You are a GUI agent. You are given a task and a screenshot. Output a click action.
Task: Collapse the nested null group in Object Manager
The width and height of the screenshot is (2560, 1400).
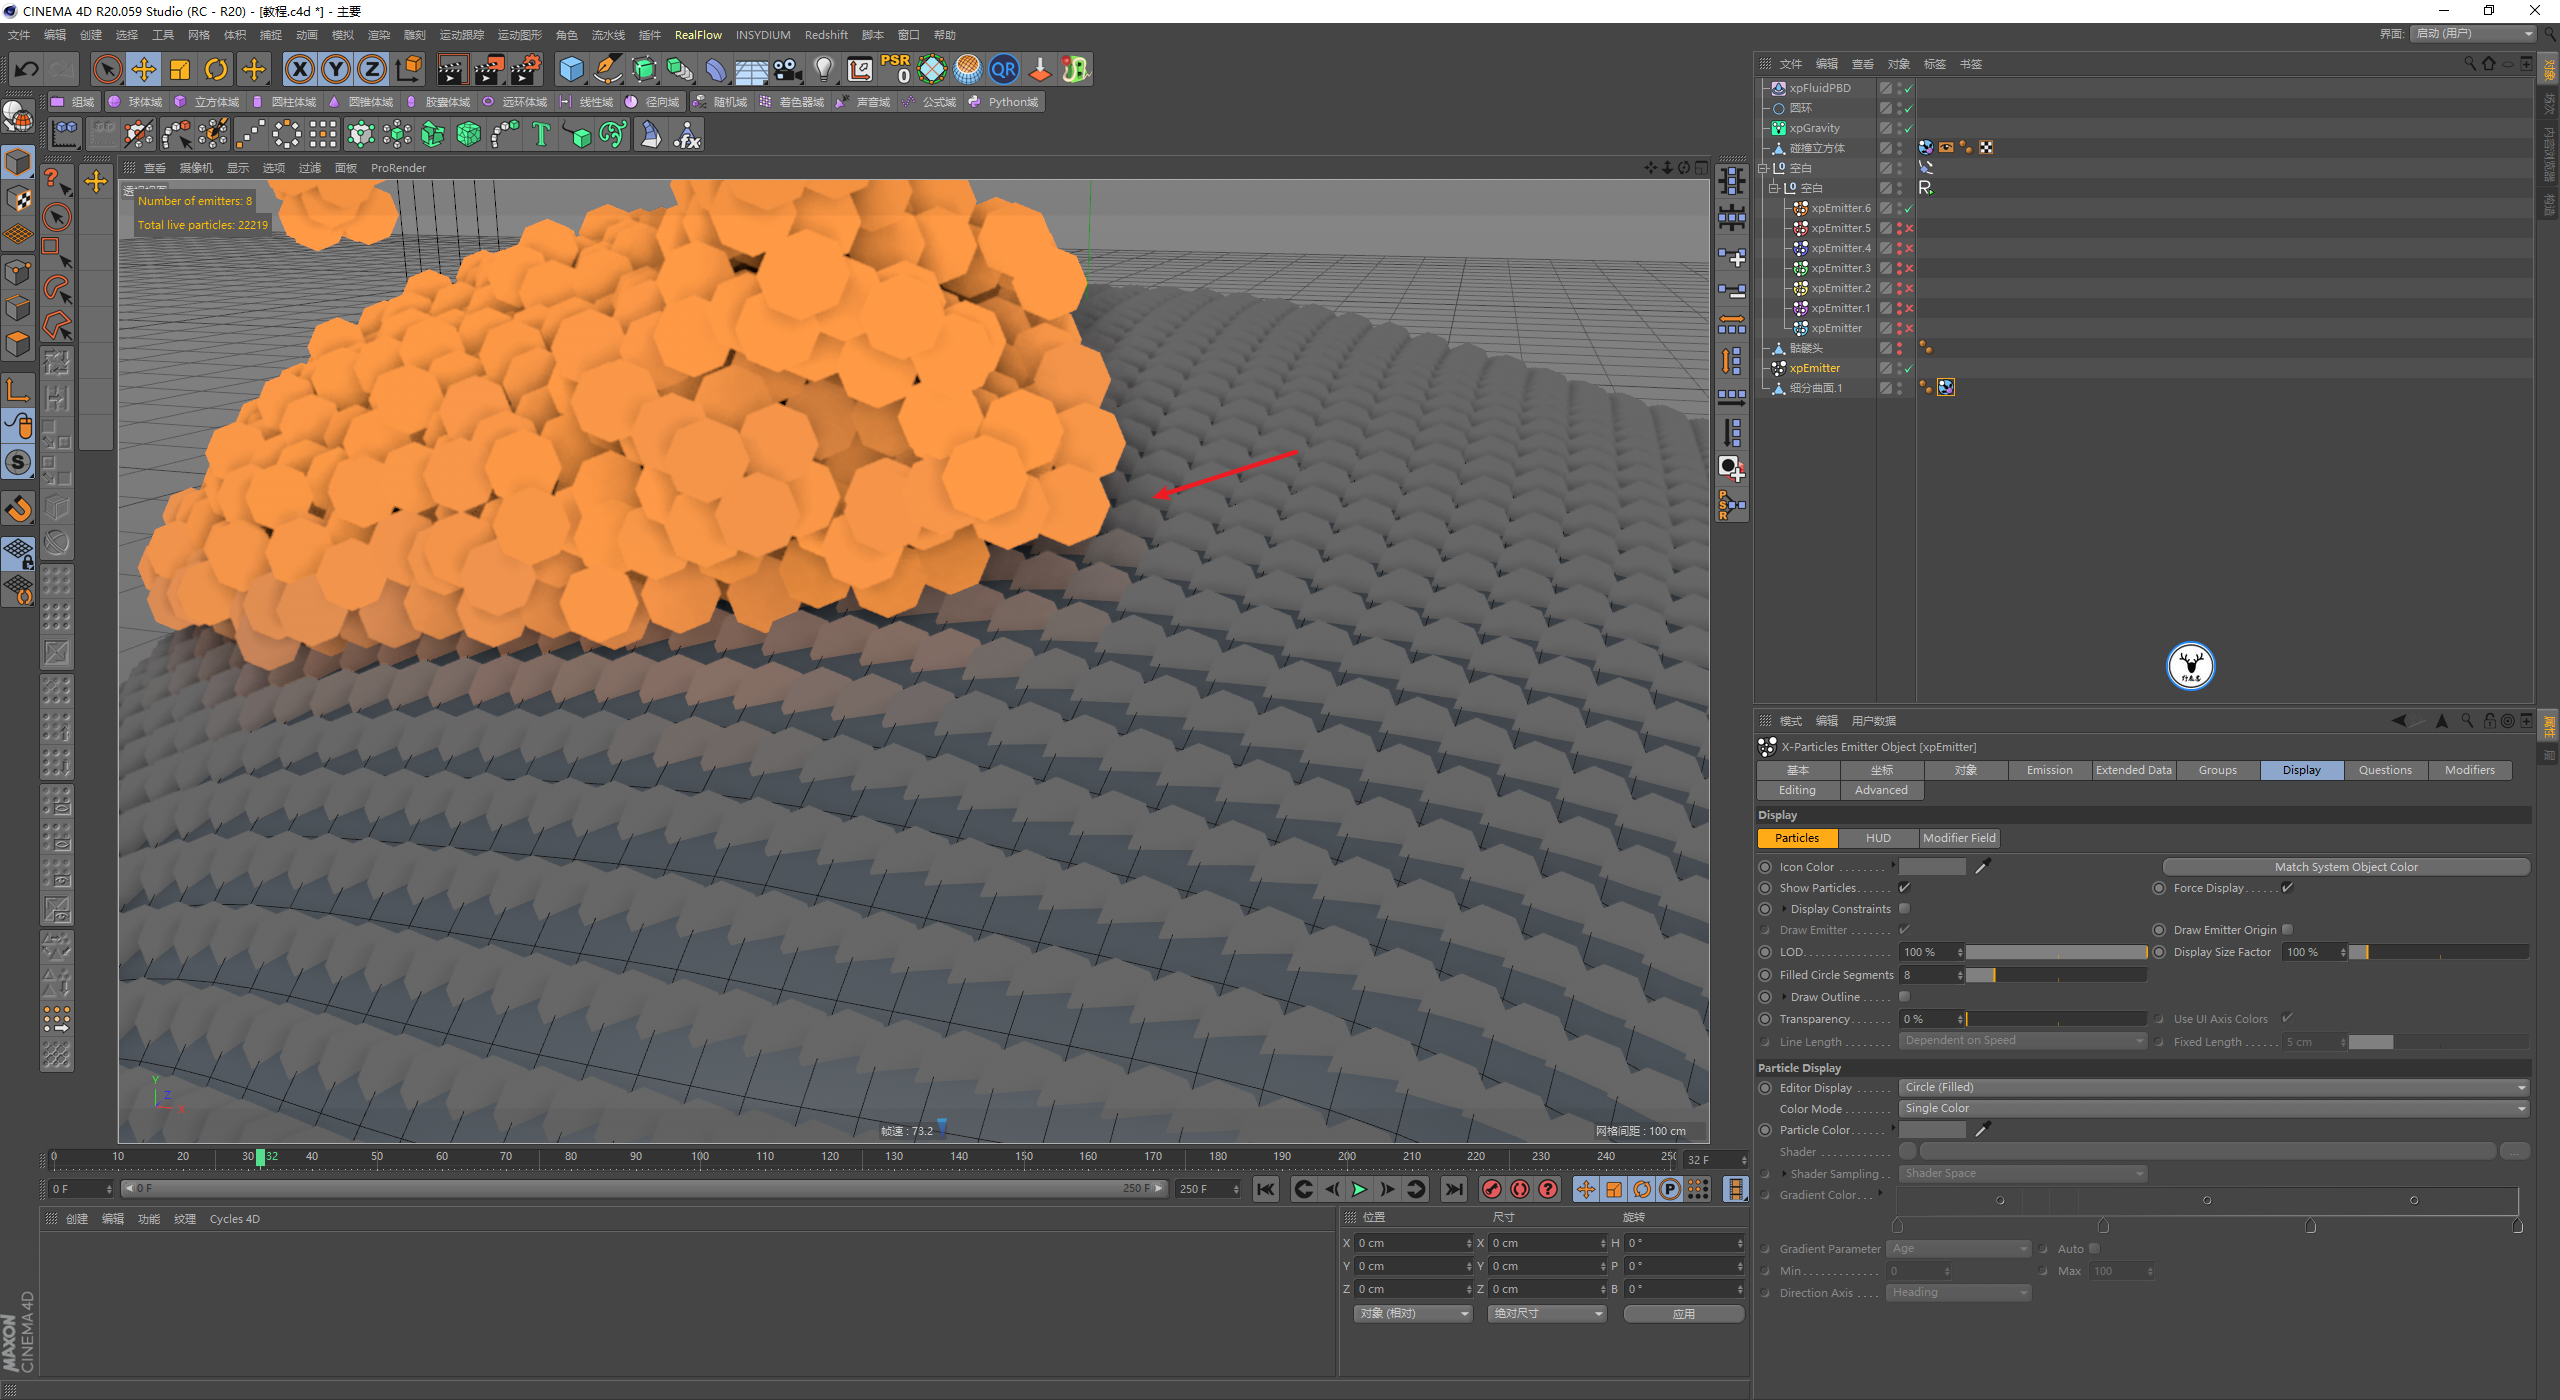point(1774,188)
